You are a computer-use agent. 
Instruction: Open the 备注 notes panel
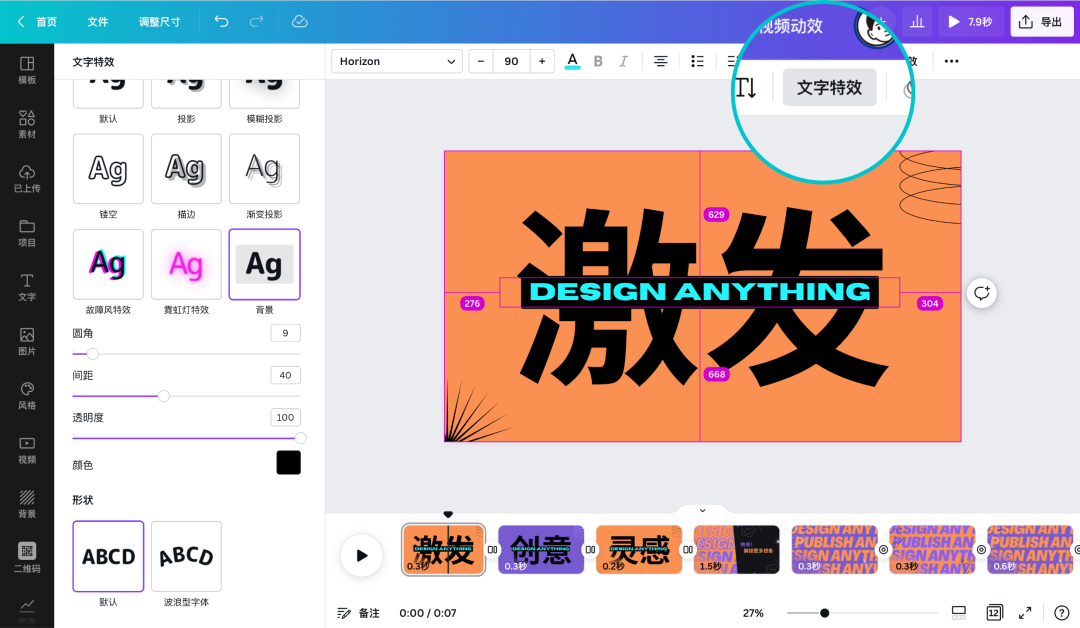click(358, 613)
